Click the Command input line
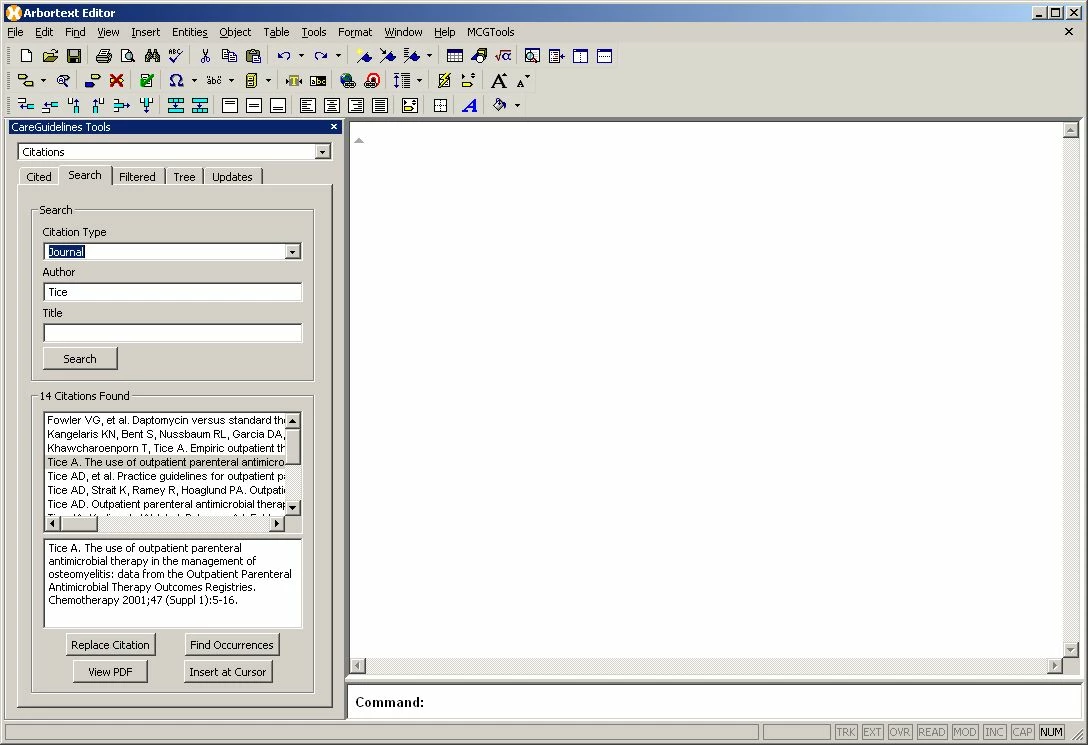The width and height of the screenshot is (1088, 745). click(x=715, y=702)
